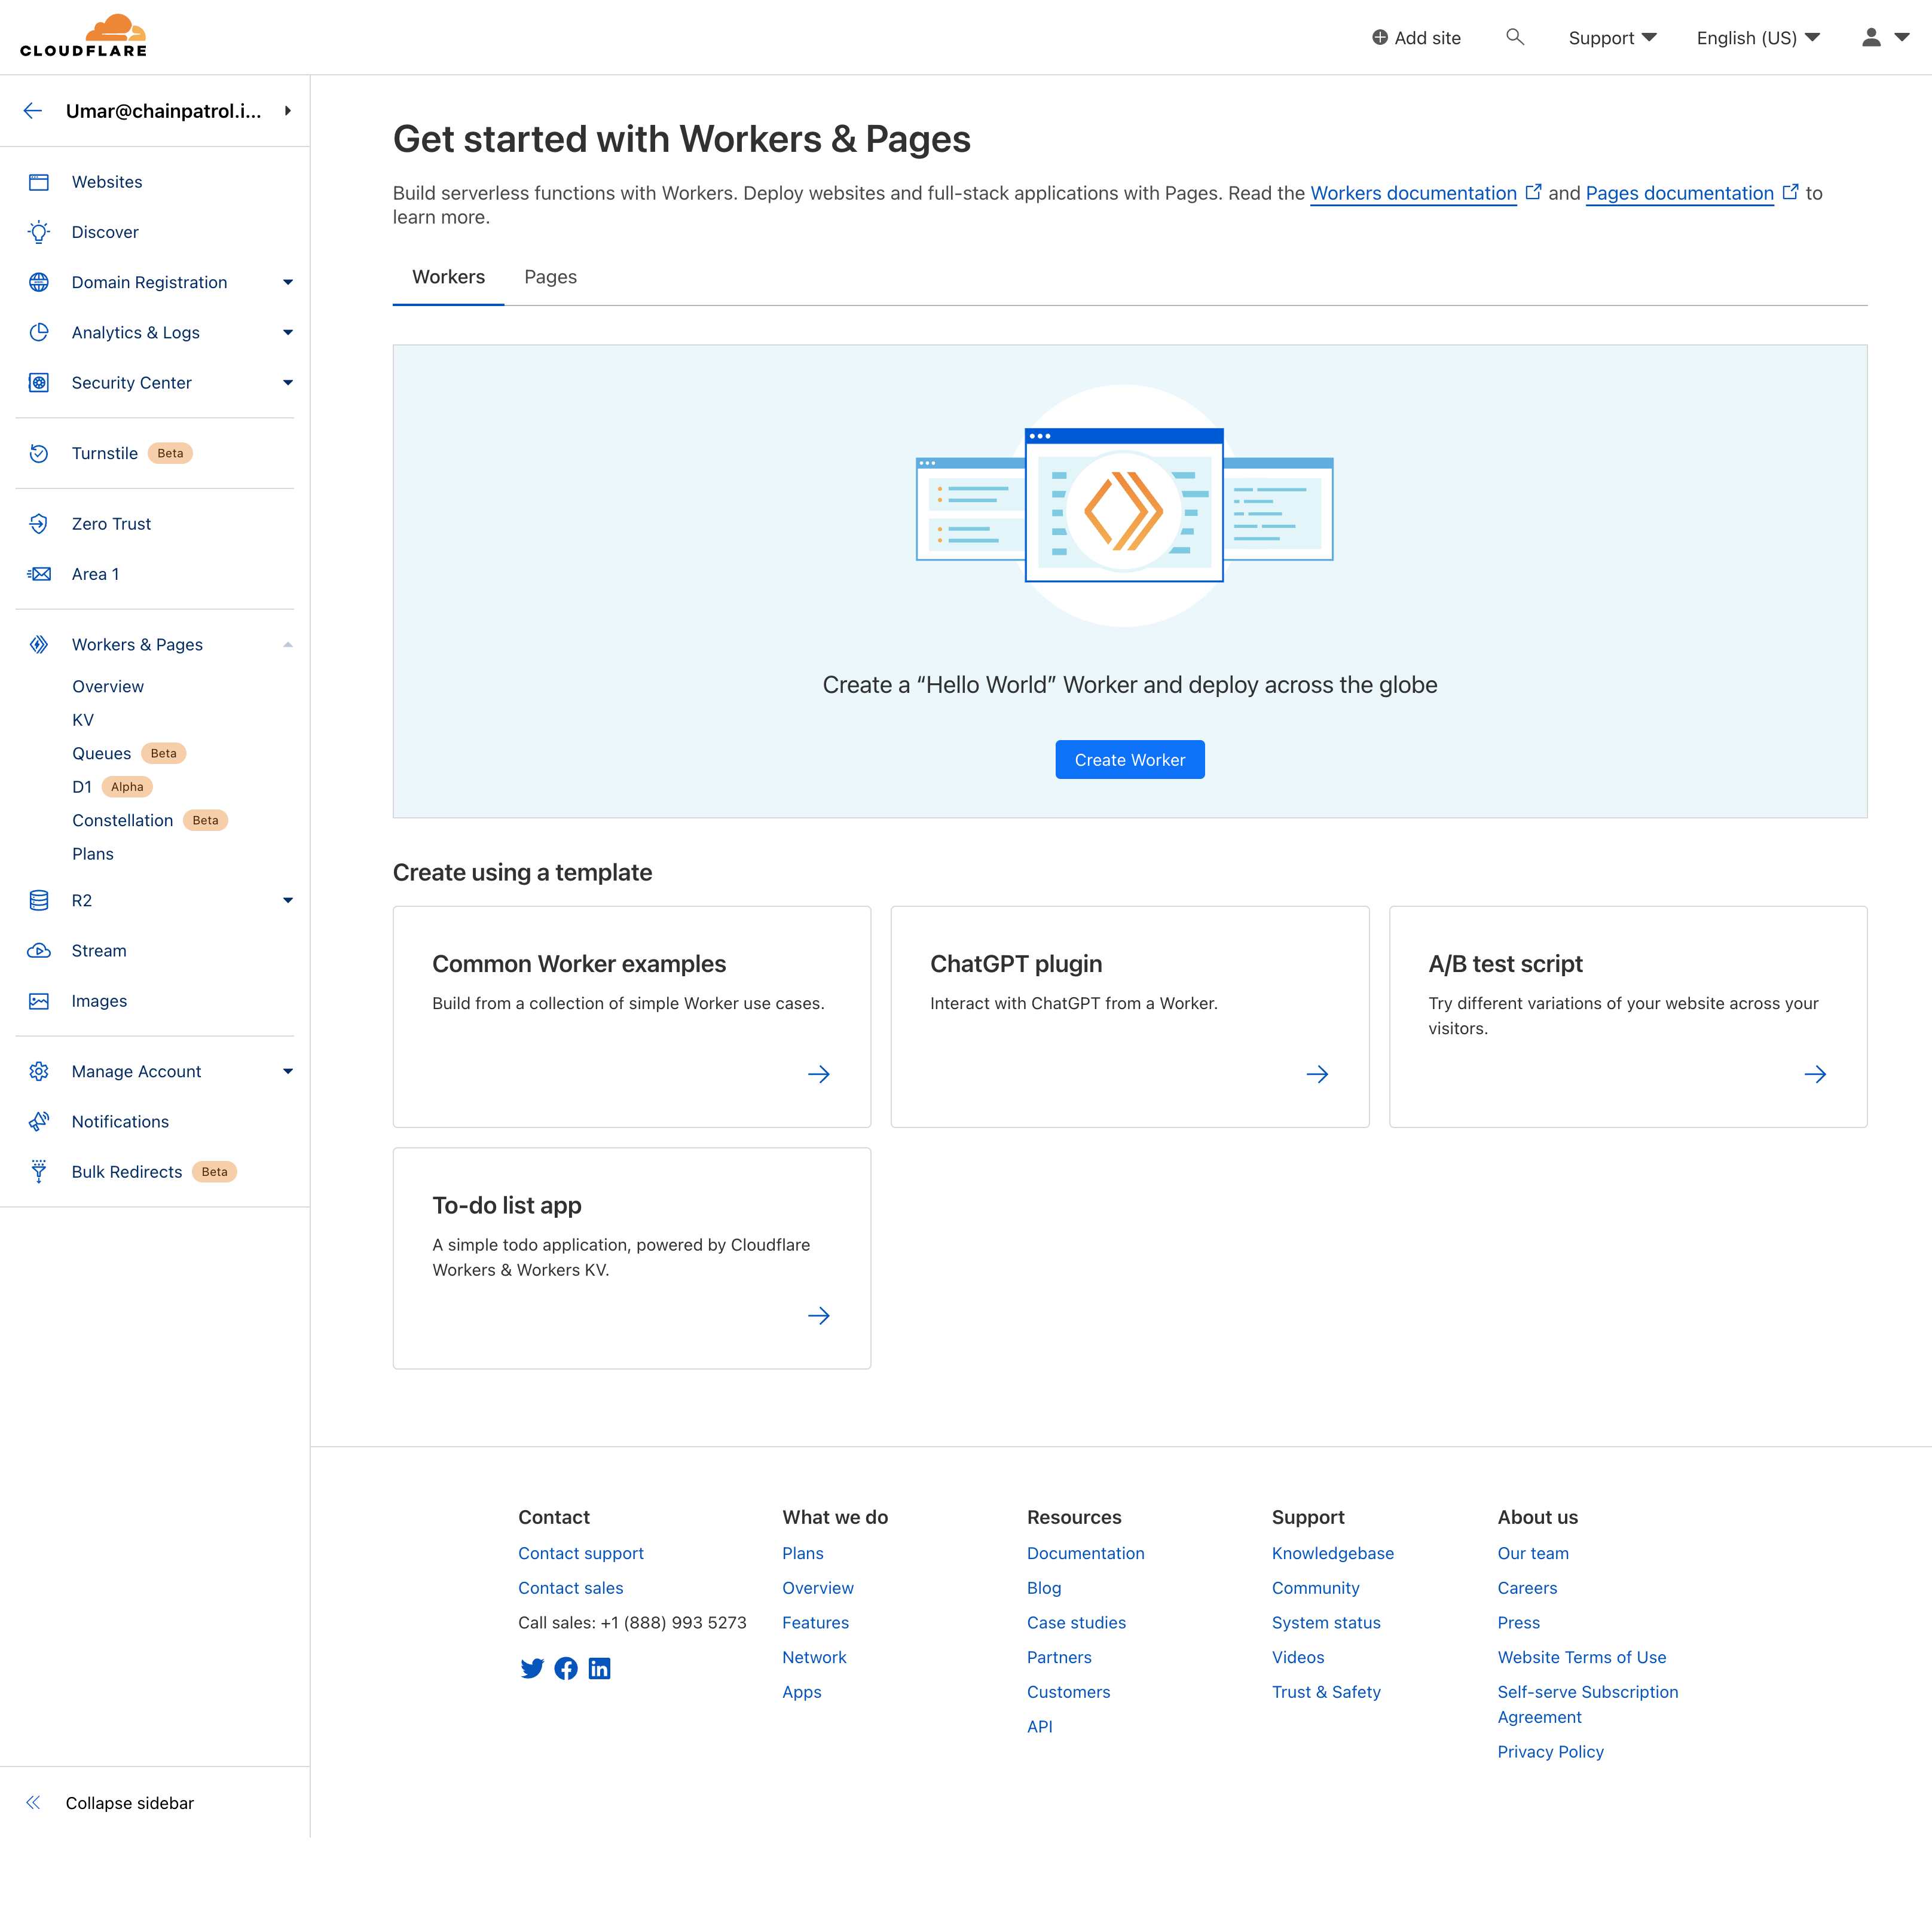
Task: Click the Create Worker button
Action: pos(1129,759)
